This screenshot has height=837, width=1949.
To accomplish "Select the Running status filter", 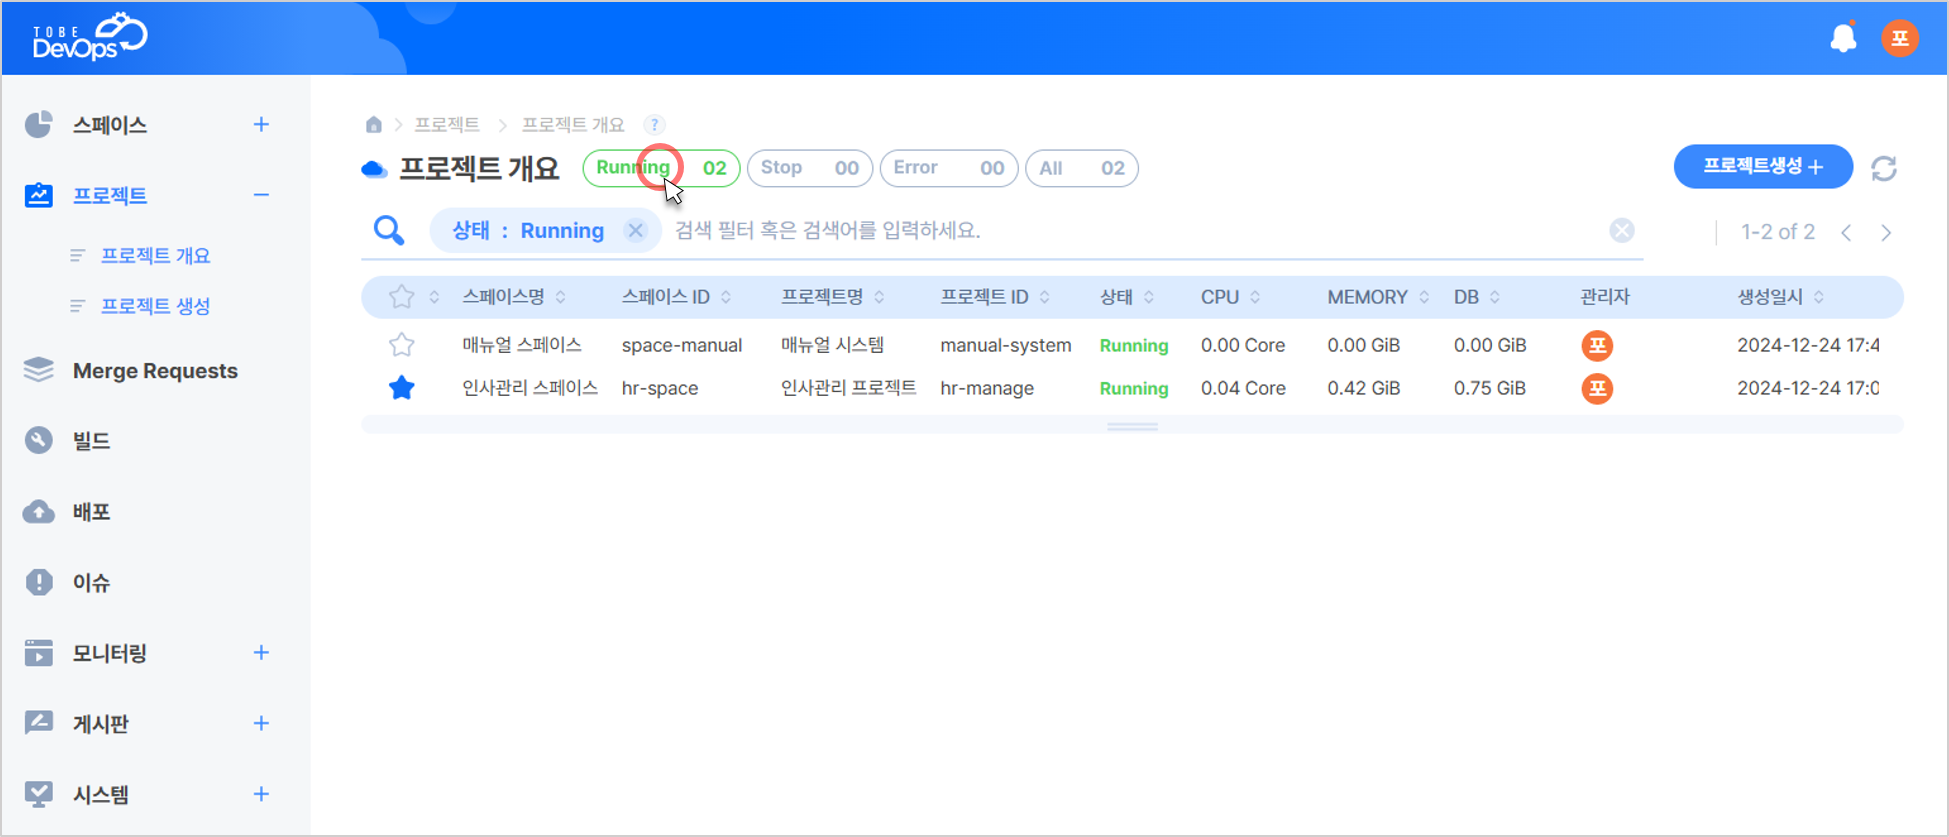I will click(x=661, y=168).
